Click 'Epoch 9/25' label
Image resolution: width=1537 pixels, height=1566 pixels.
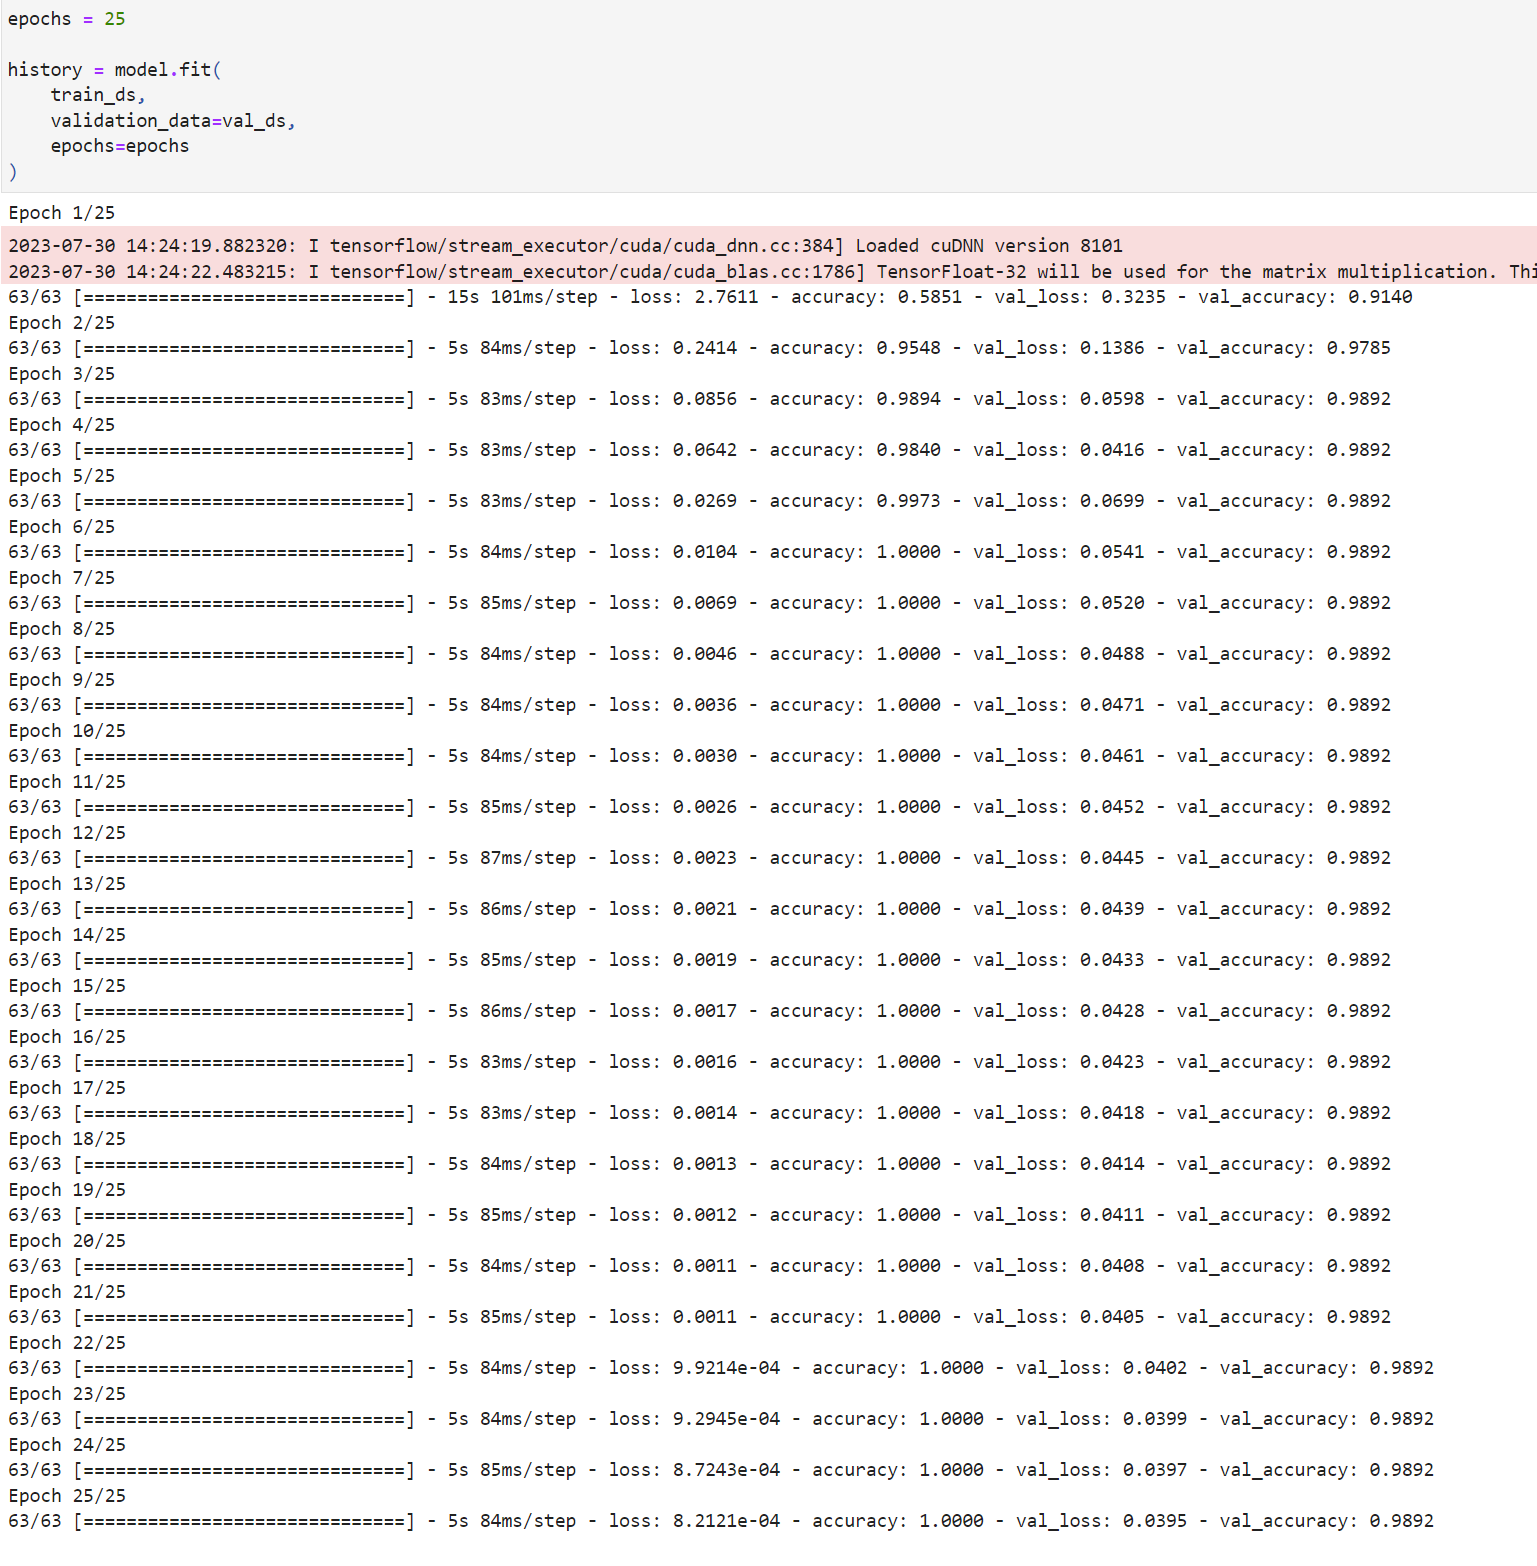[62, 680]
